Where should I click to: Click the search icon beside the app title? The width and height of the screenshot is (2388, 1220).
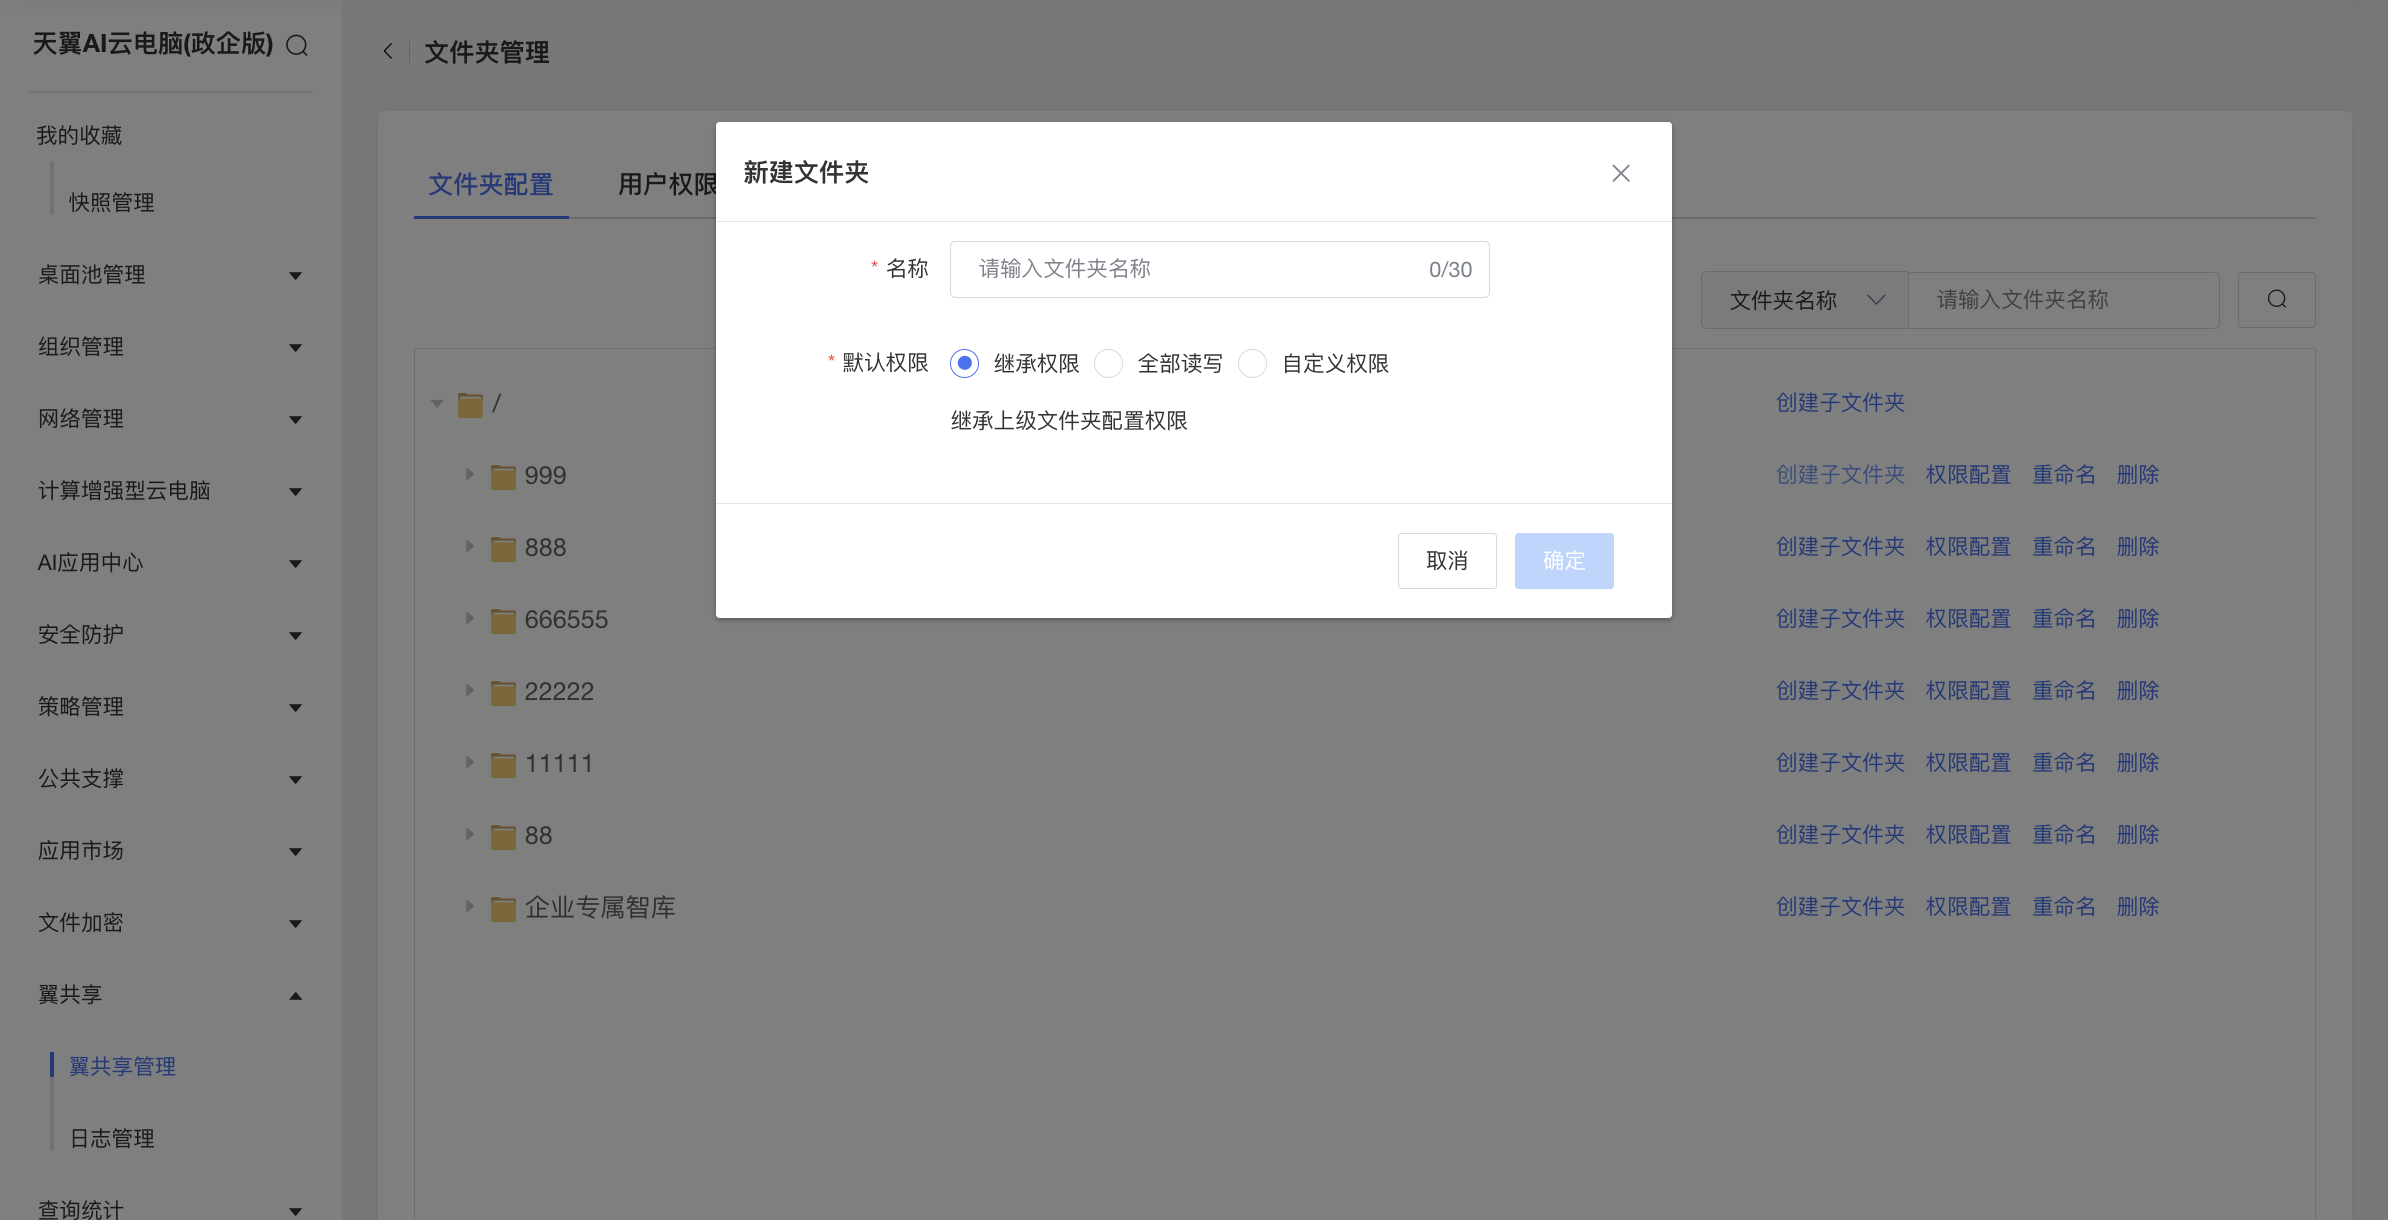point(297,46)
